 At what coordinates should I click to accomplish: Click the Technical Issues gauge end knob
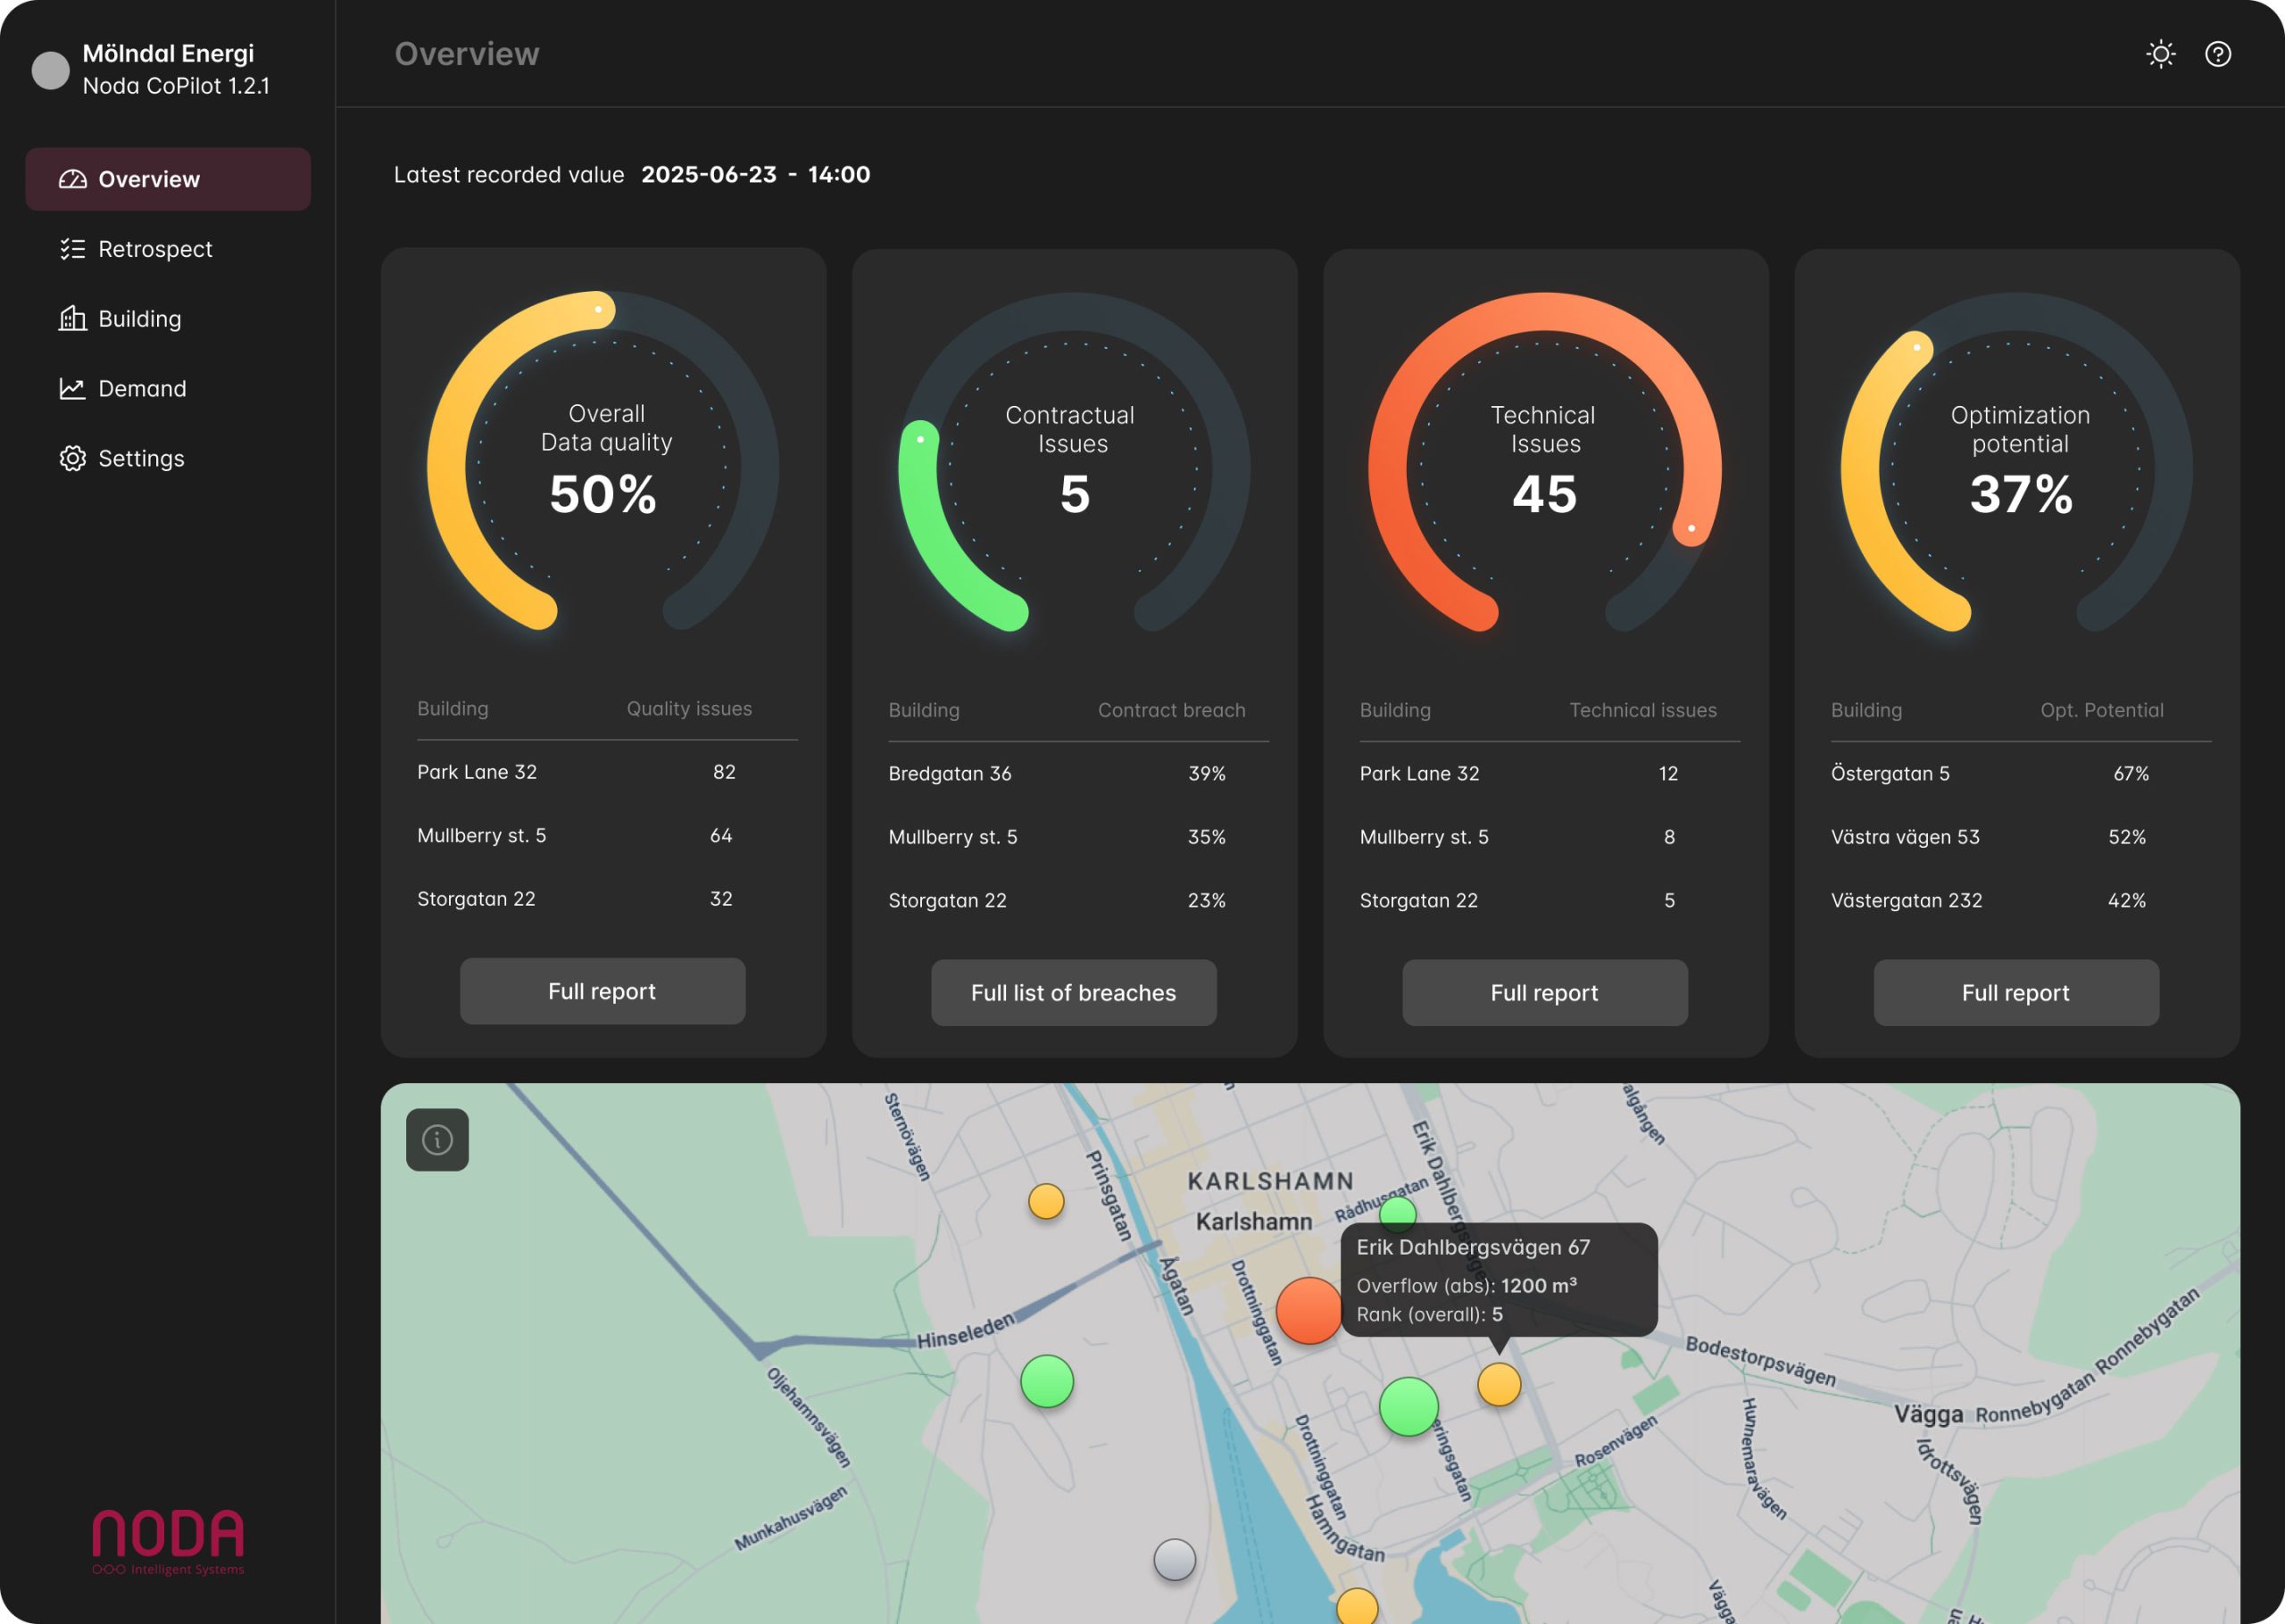(x=1691, y=528)
